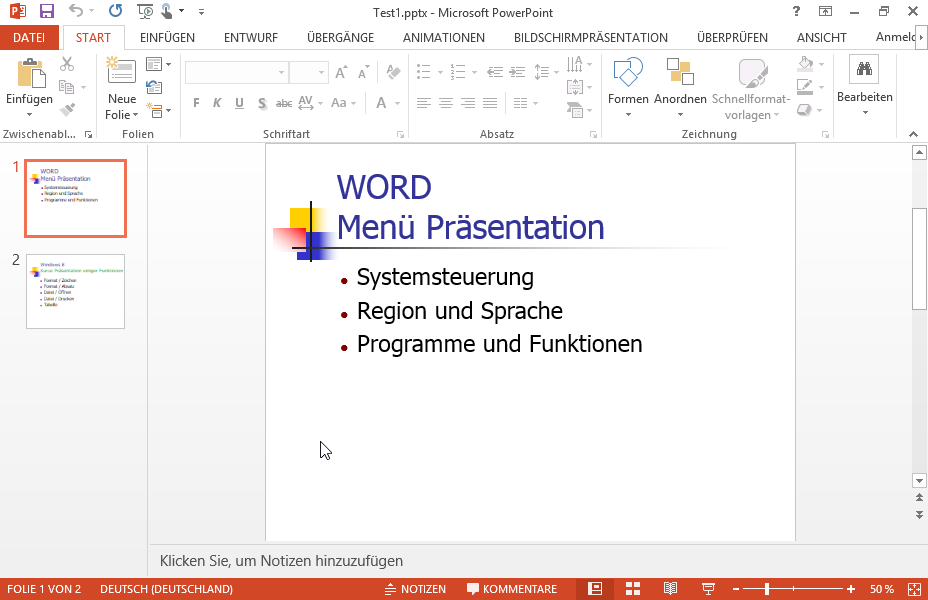Convert text to SmartArt icon

pos(575,109)
